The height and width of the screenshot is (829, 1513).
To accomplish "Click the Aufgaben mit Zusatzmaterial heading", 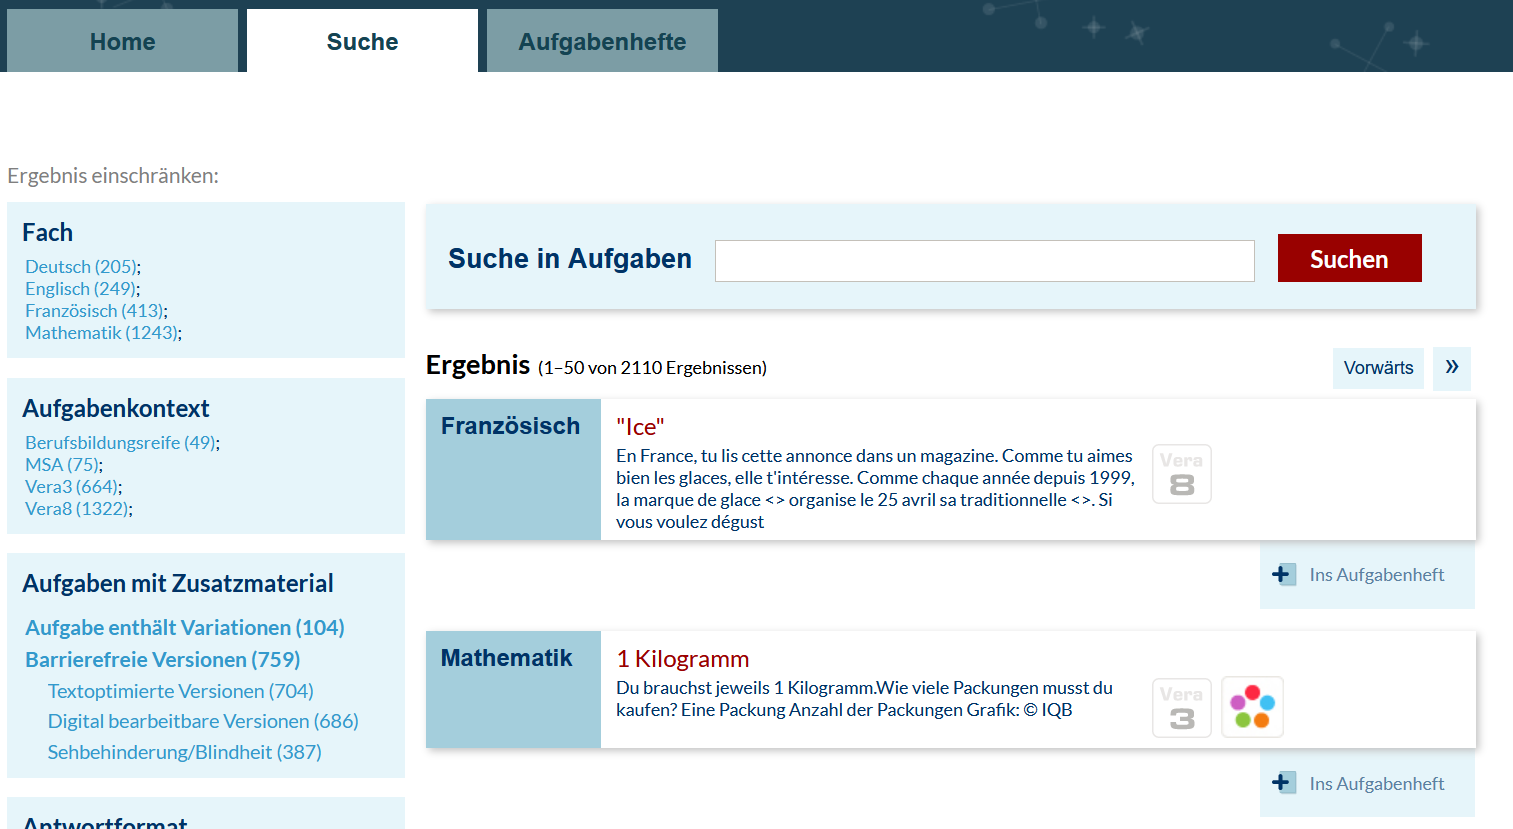I will point(178,584).
